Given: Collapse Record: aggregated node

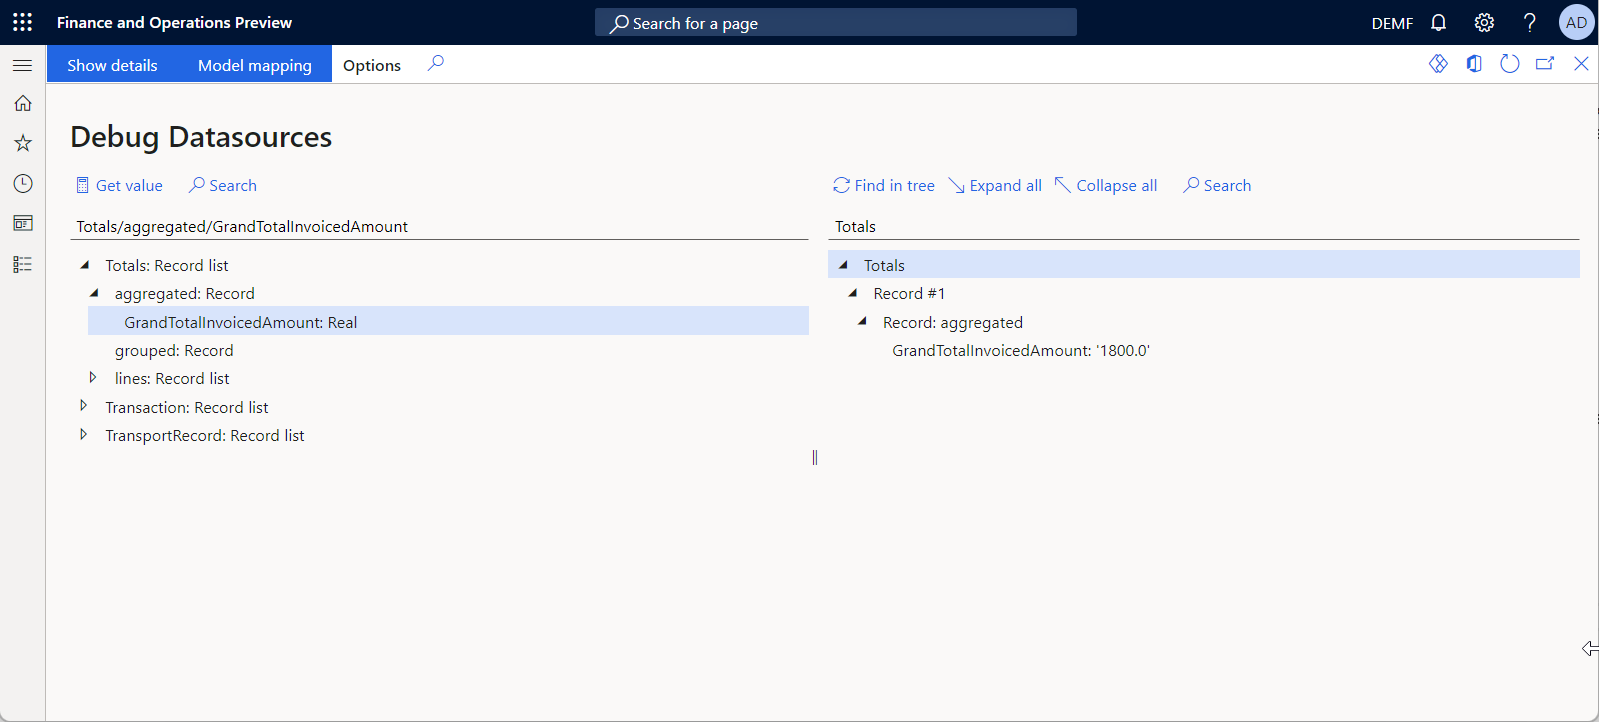Looking at the screenshot, I should (862, 321).
